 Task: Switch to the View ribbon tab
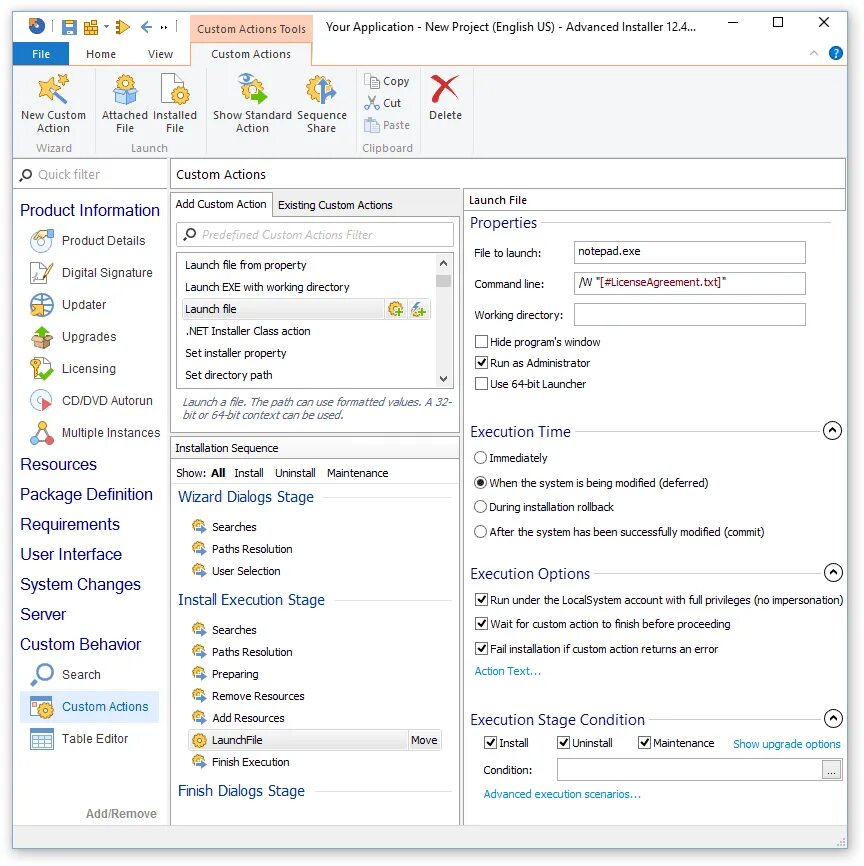click(160, 54)
